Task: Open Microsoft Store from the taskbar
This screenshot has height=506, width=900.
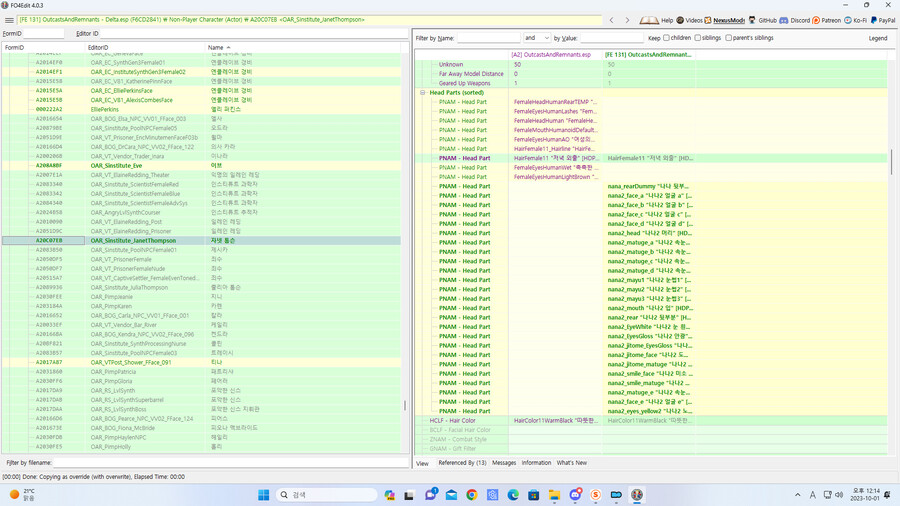Action: click(x=533, y=495)
